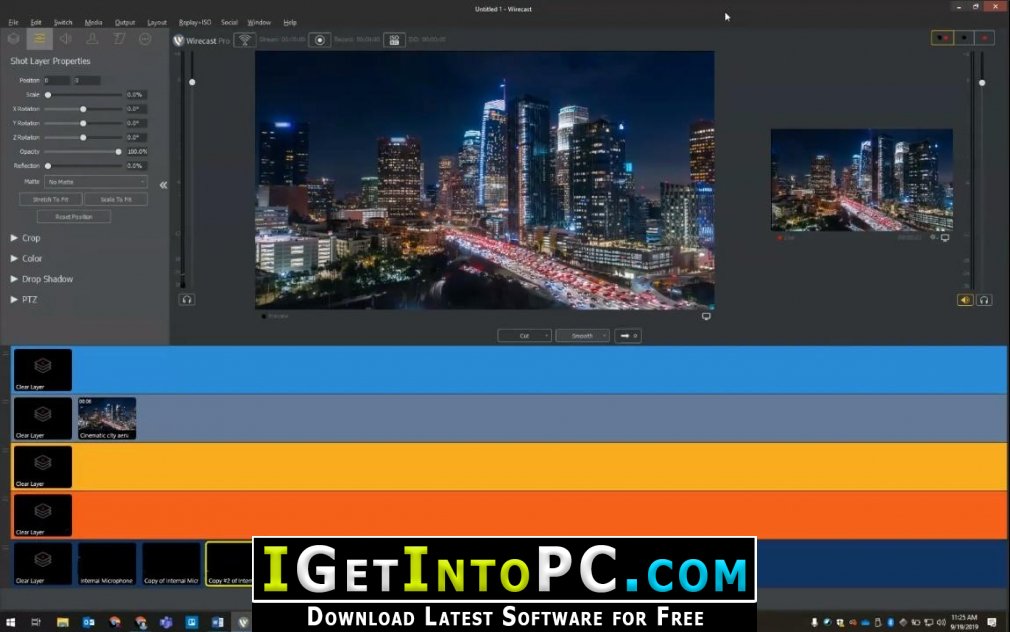The image size is (1010, 632).
Task: Click the live output headphones icon
Action: (x=984, y=300)
